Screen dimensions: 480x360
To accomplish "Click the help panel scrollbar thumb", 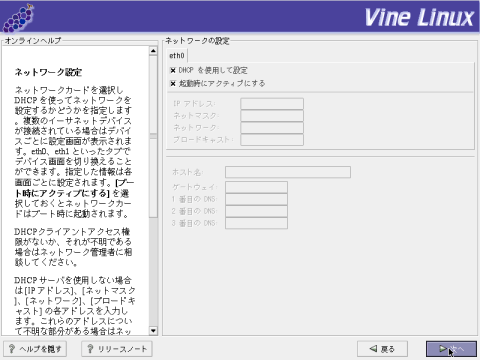I will pos(153,137).
